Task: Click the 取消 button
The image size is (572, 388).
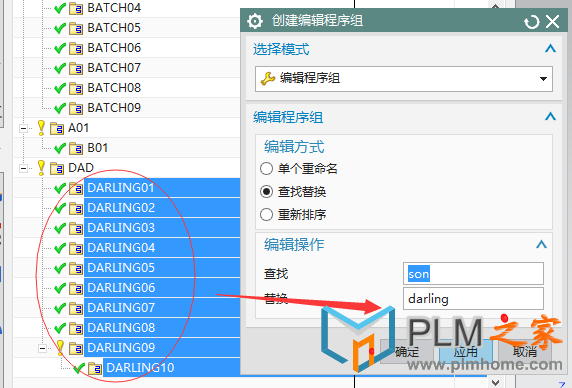Action: point(525,352)
